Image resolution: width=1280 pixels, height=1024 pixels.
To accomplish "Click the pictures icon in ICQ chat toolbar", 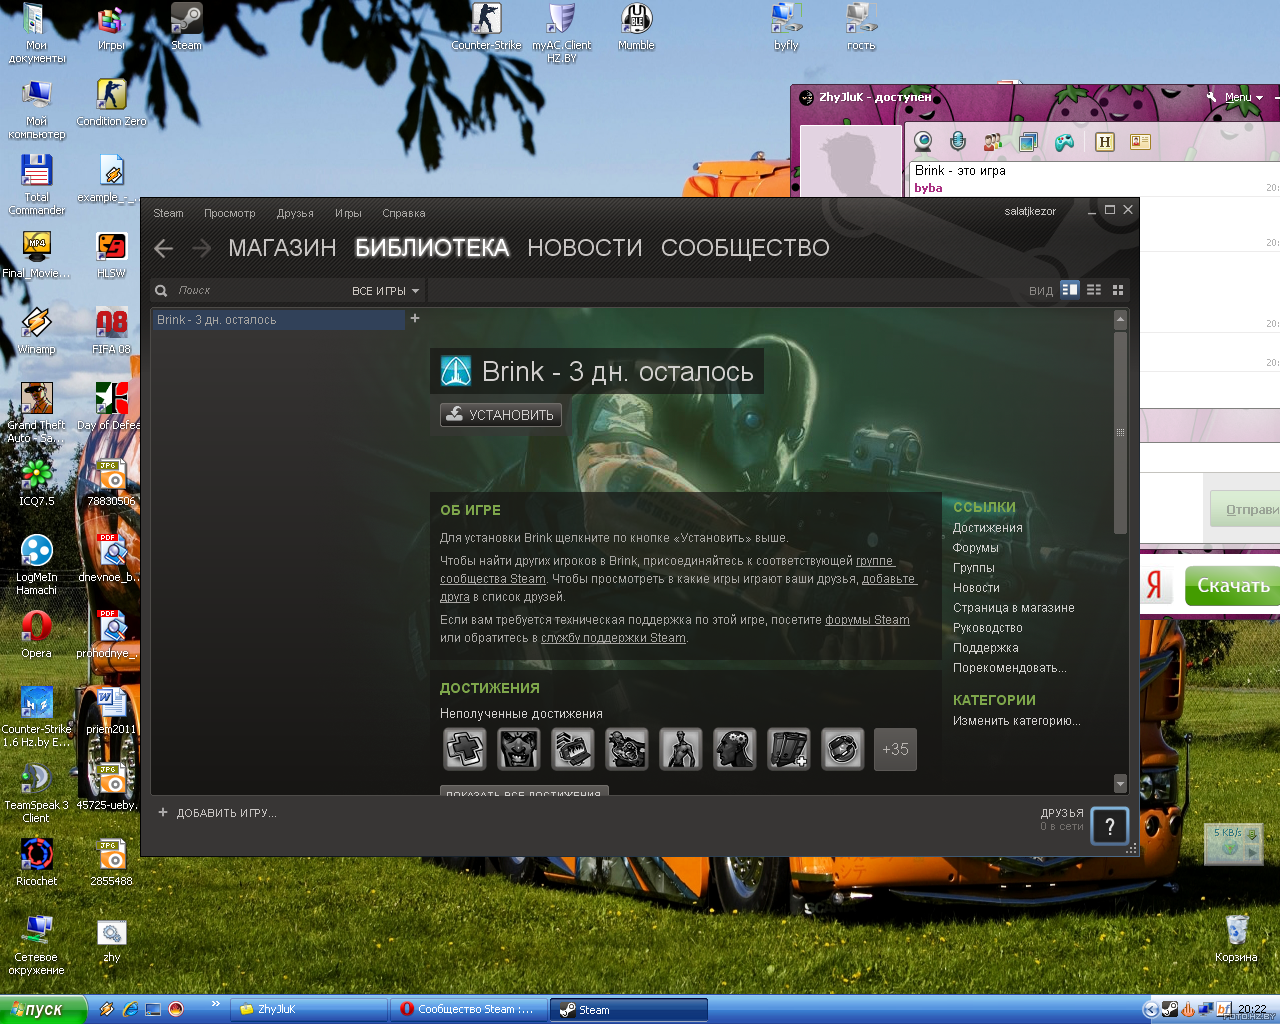I will point(1028,141).
